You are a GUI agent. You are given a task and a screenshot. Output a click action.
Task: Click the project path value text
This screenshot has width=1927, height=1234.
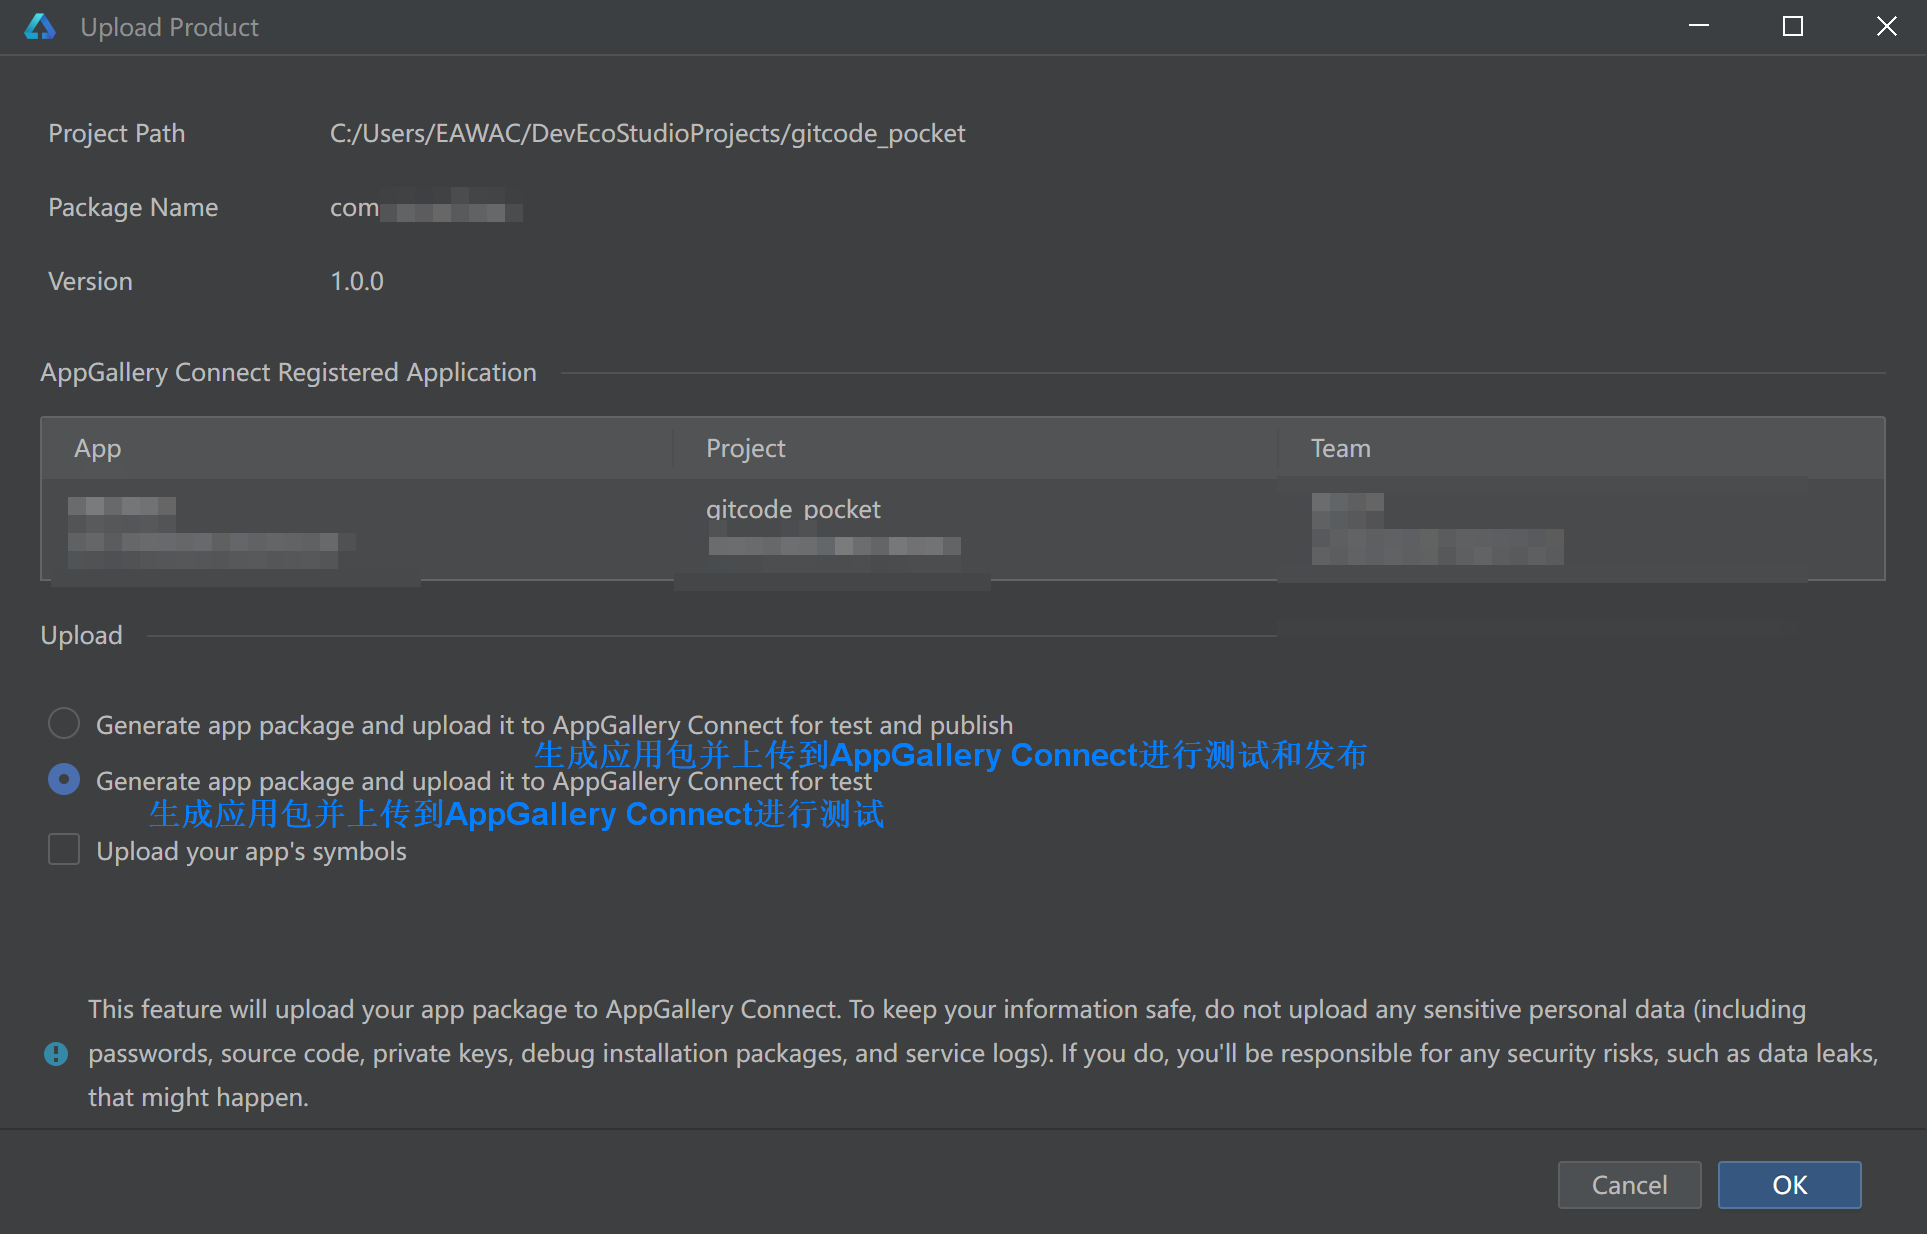(647, 133)
